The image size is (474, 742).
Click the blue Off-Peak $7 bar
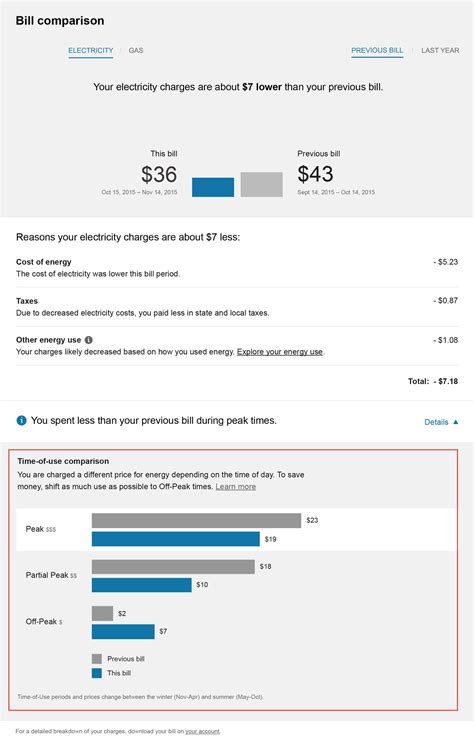point(123,631)
